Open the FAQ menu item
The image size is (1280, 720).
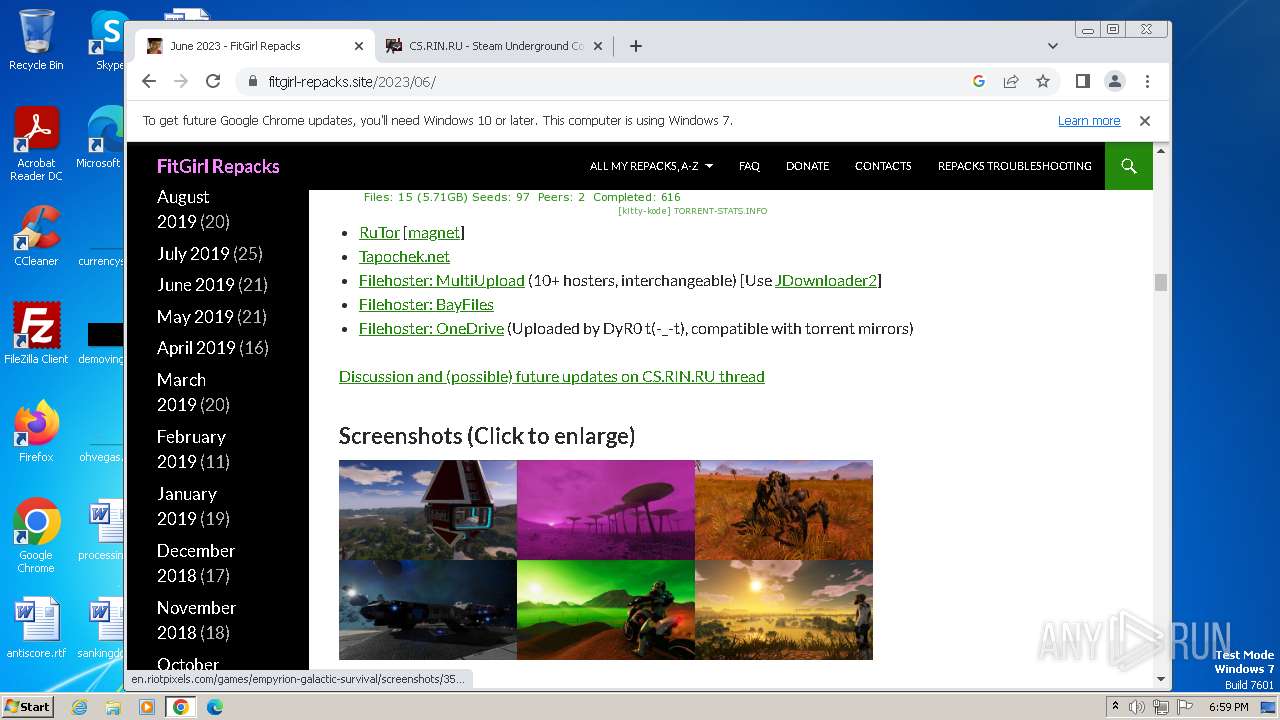[x=749, y=166]
